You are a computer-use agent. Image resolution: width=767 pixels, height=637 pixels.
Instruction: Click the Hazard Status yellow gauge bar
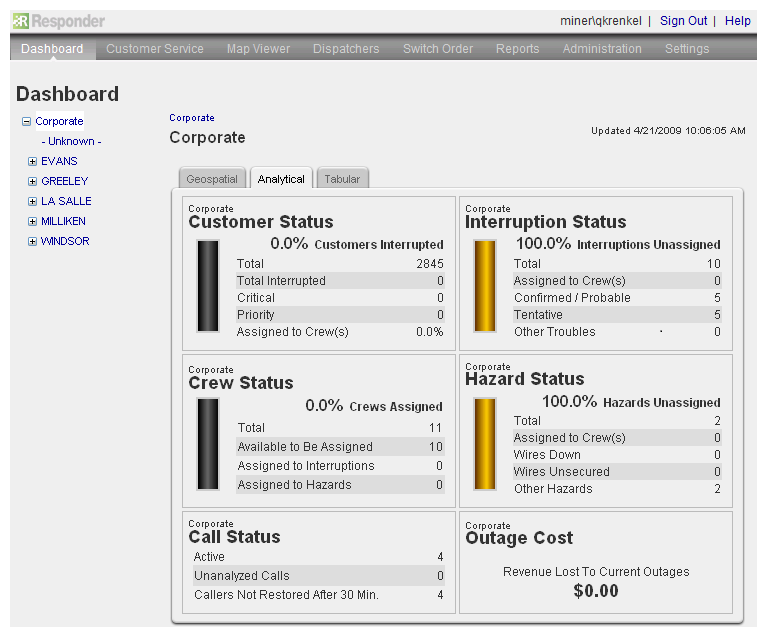485,444
